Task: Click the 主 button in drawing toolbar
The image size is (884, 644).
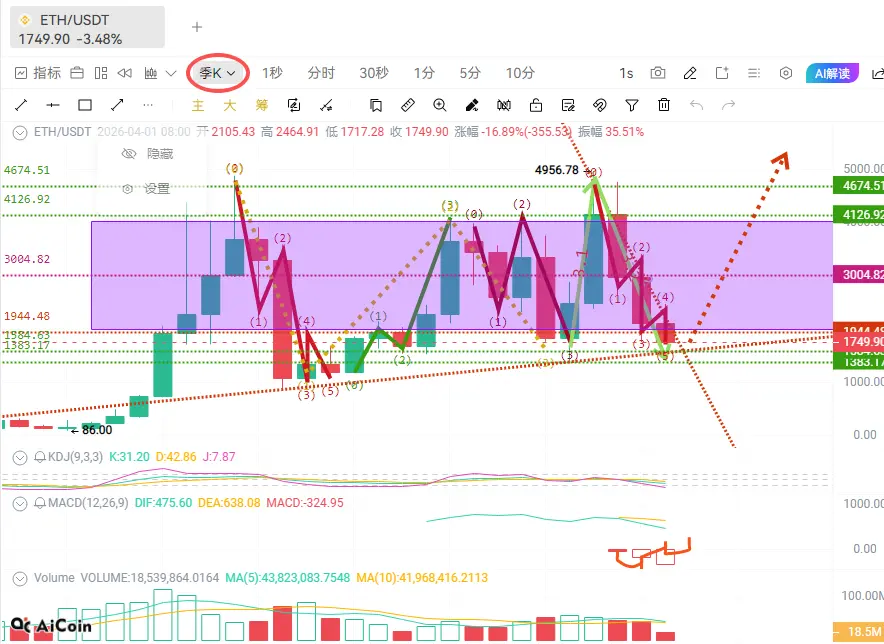Action: (x=198, y=105)
